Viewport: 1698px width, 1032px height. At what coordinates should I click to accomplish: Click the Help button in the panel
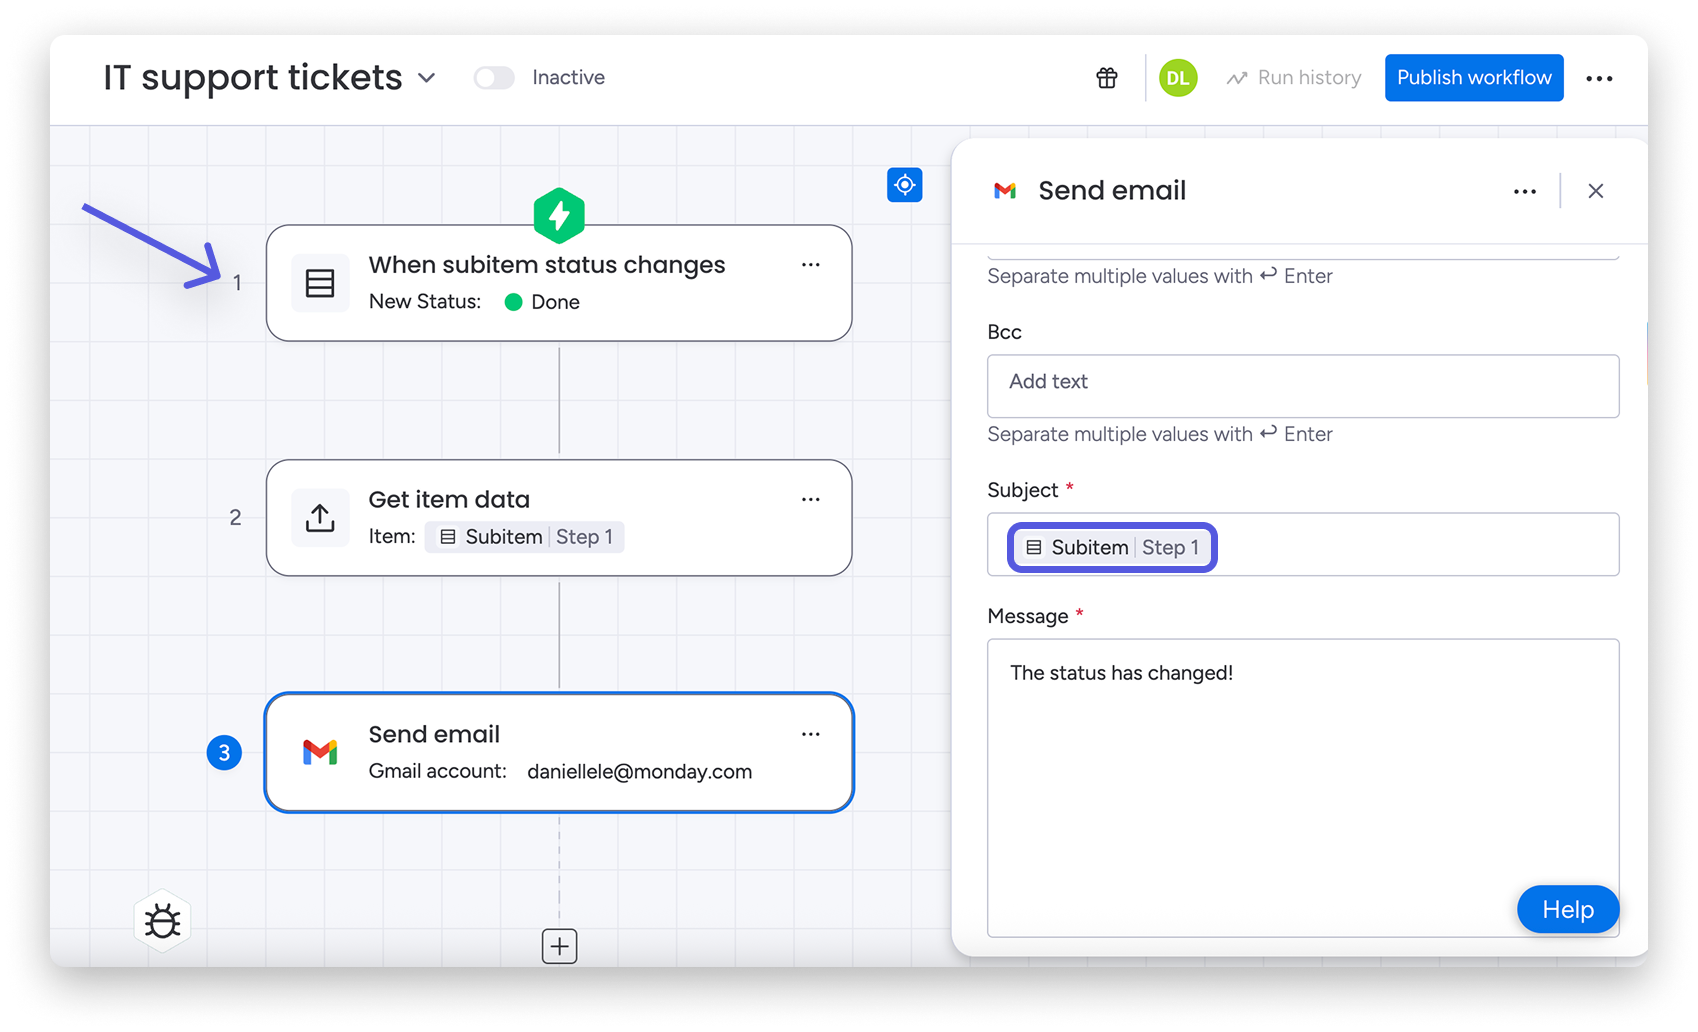click(1567, 909)
